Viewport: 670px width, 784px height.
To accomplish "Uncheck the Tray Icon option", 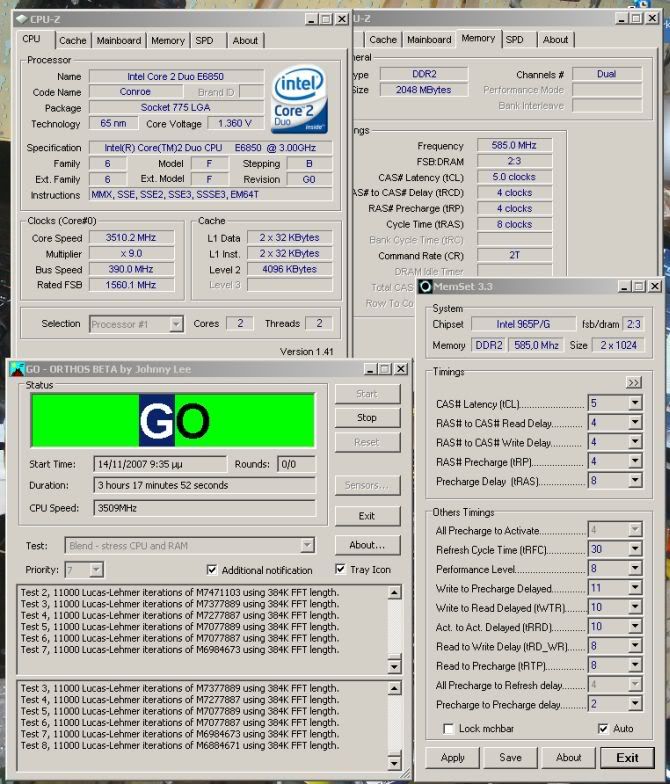I will pyautogui.click(x=340, y=569).
